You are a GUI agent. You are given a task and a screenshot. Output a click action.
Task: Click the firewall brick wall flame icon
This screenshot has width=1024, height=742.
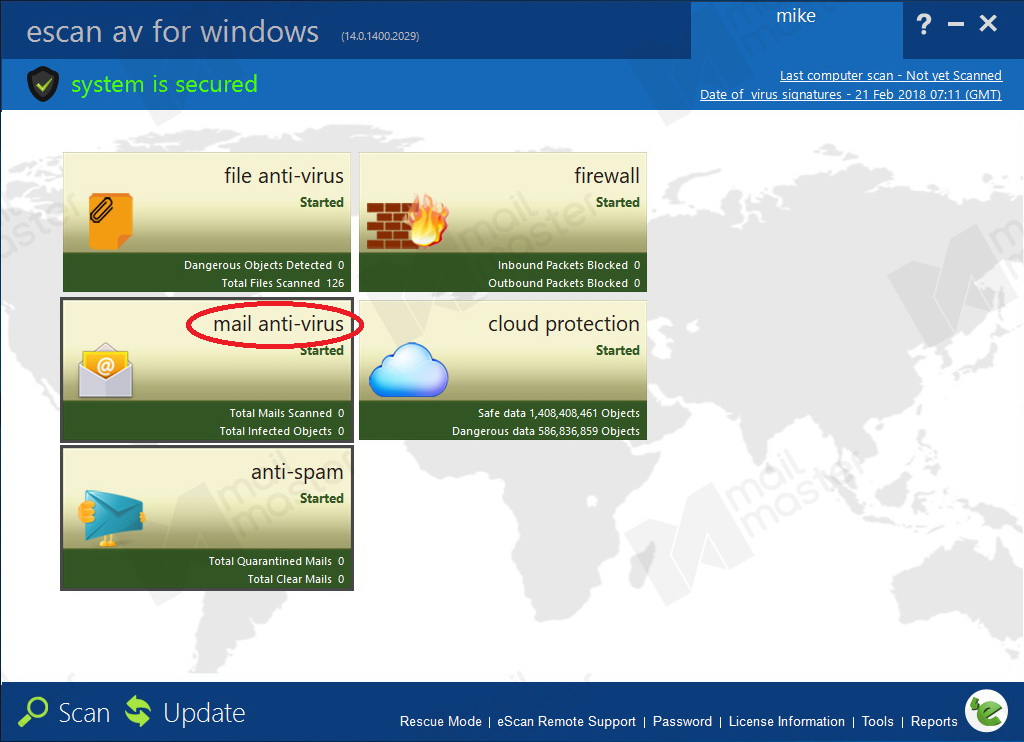(408, 221)
